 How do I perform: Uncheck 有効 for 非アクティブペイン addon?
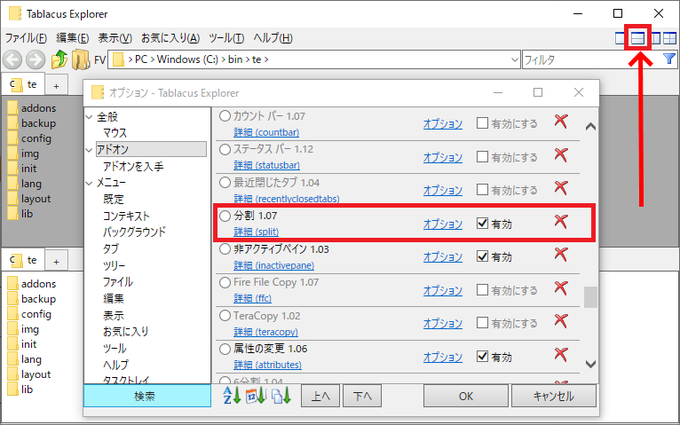(x=482, y=256)
